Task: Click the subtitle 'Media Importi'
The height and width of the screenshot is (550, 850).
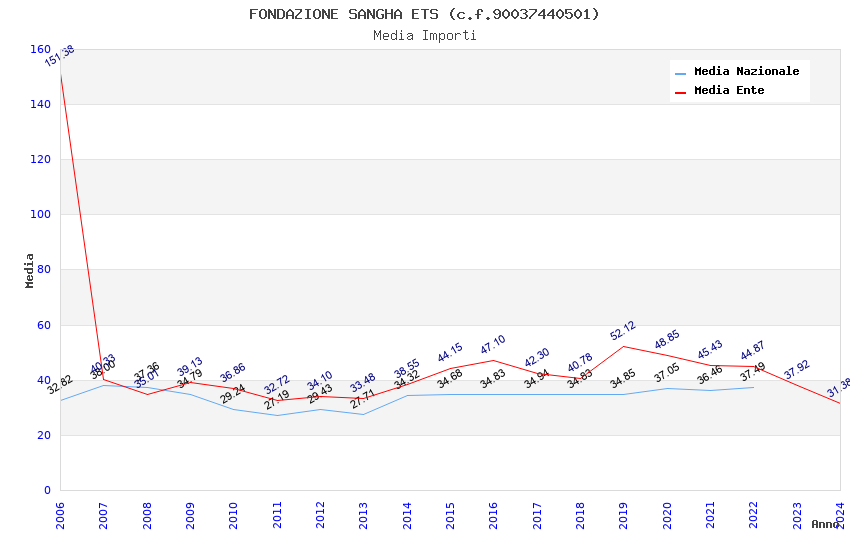Action: click(425, 36)
